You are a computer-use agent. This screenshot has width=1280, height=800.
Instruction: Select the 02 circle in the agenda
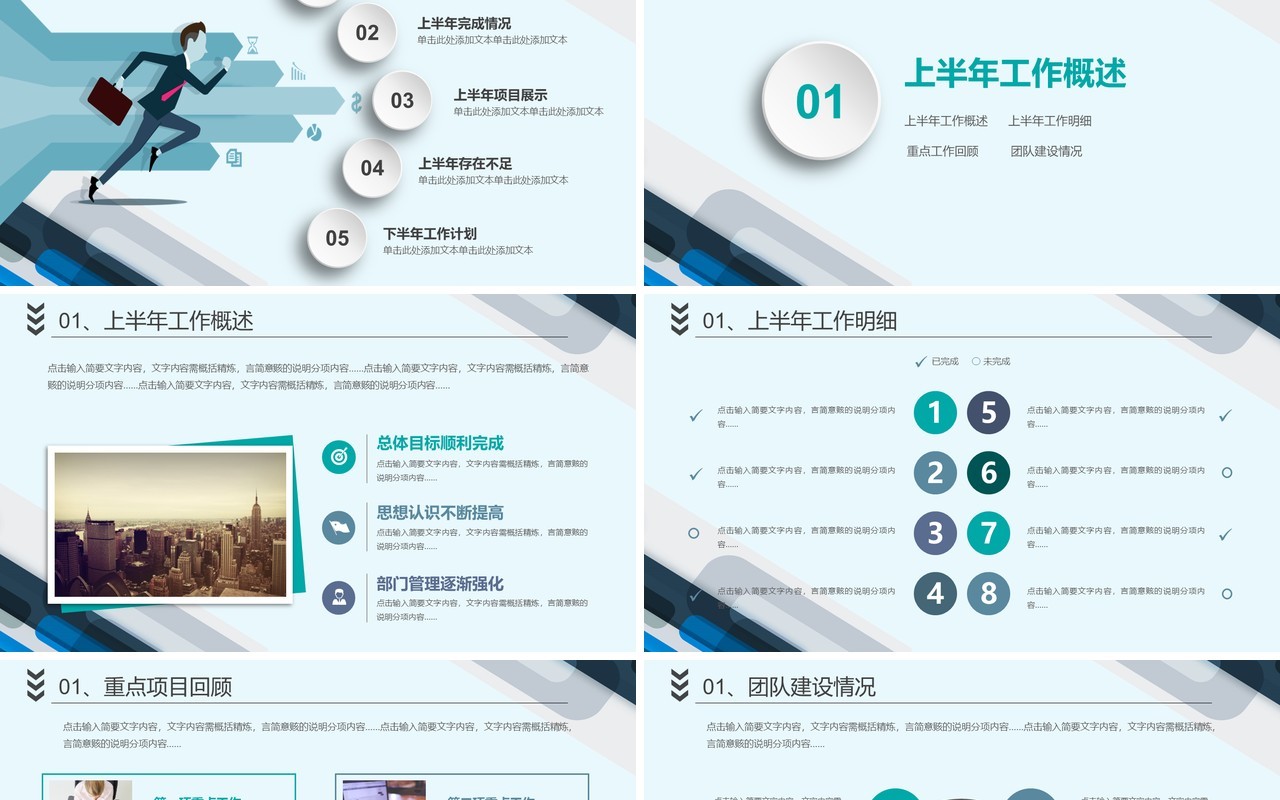367,33
